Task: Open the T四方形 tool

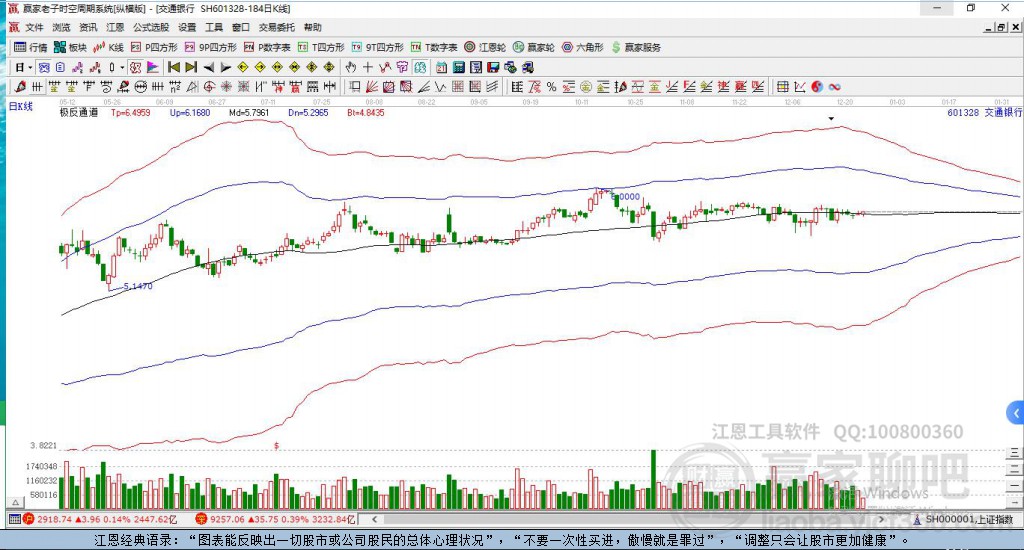Action: point(320,47)
